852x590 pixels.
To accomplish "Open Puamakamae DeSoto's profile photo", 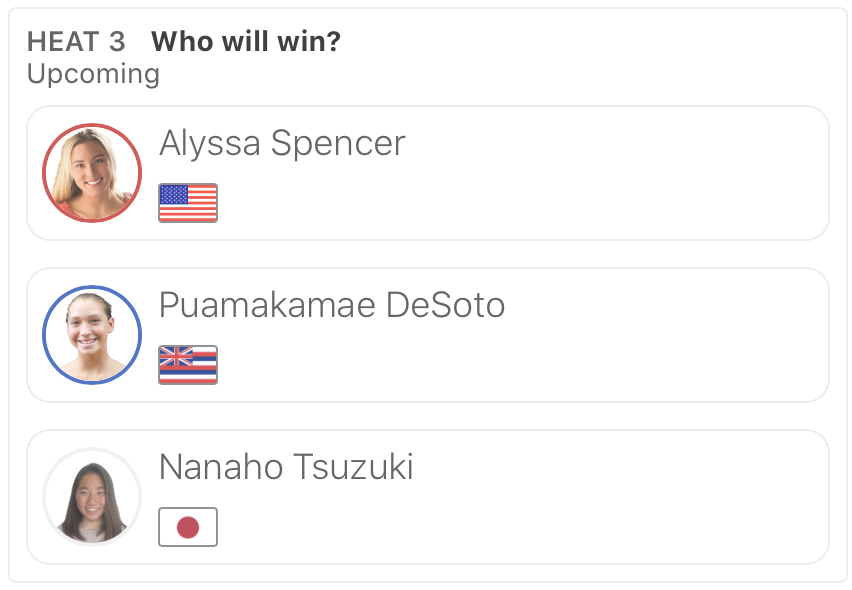I will [x=92, y=335].
